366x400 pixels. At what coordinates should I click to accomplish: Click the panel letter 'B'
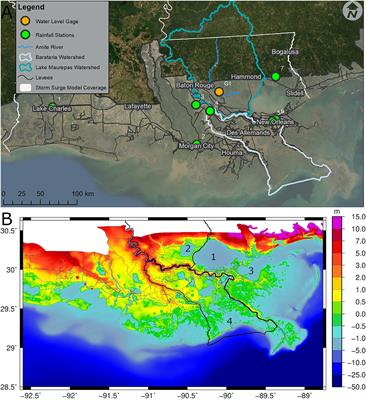coord(7,219)
